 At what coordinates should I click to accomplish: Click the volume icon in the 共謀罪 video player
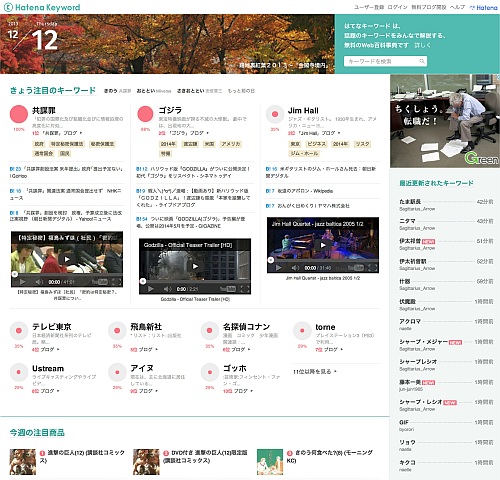pos(39,282)
